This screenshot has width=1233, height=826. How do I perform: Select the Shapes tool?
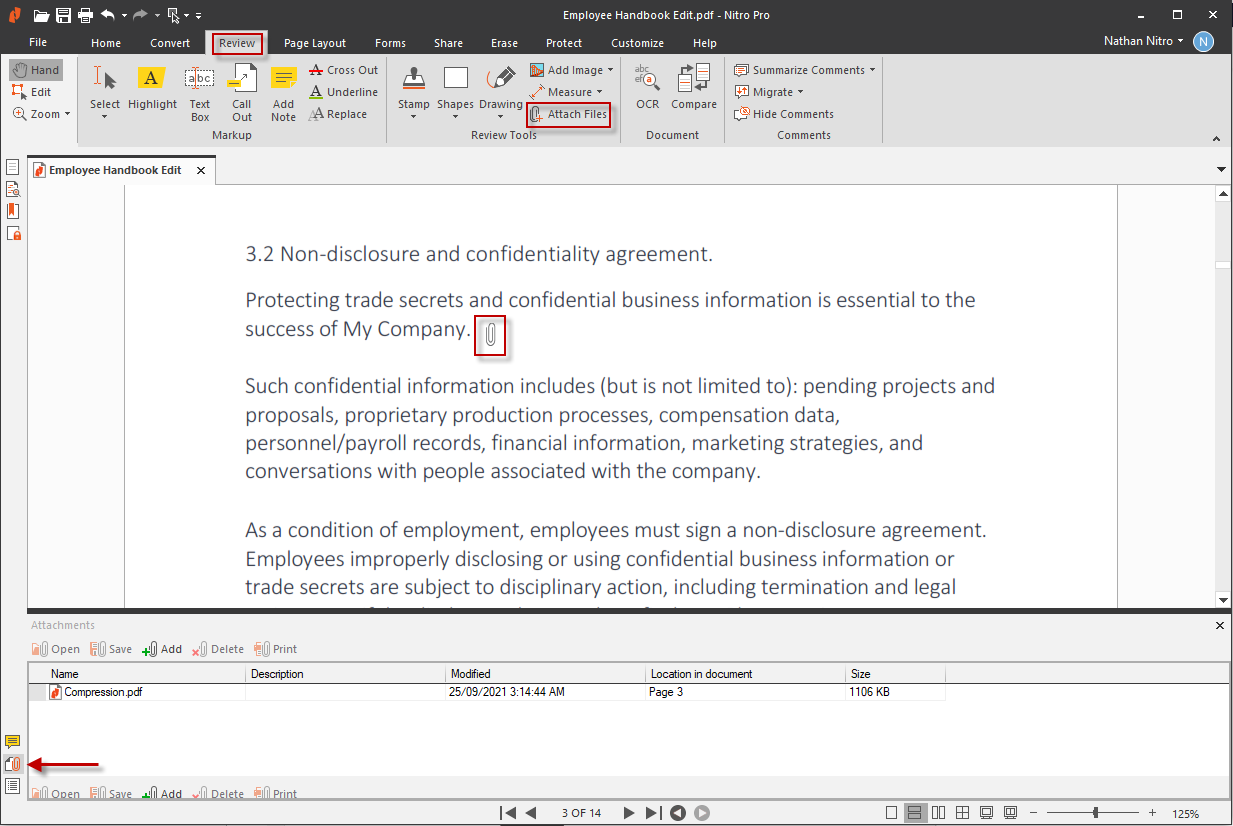[455, 88]
